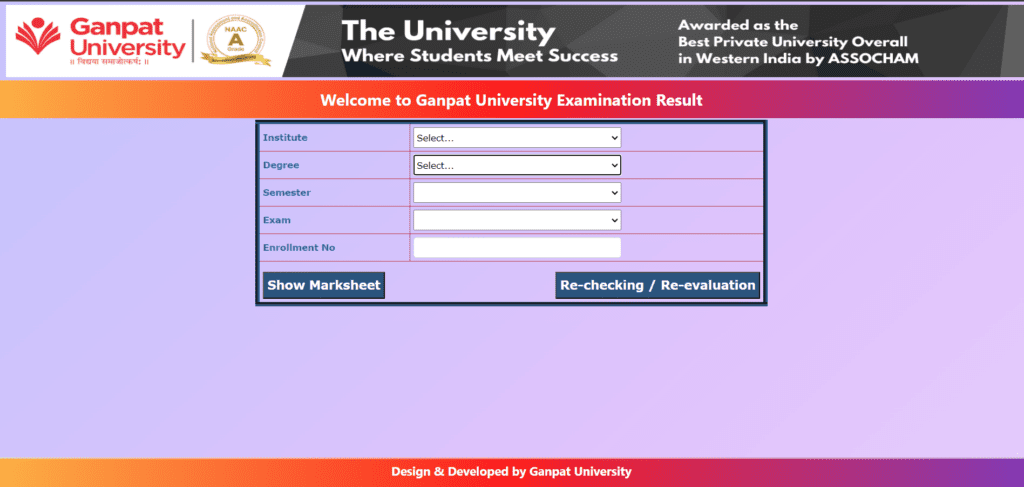Focus the Enrollment No input field

tap(517, 247)
